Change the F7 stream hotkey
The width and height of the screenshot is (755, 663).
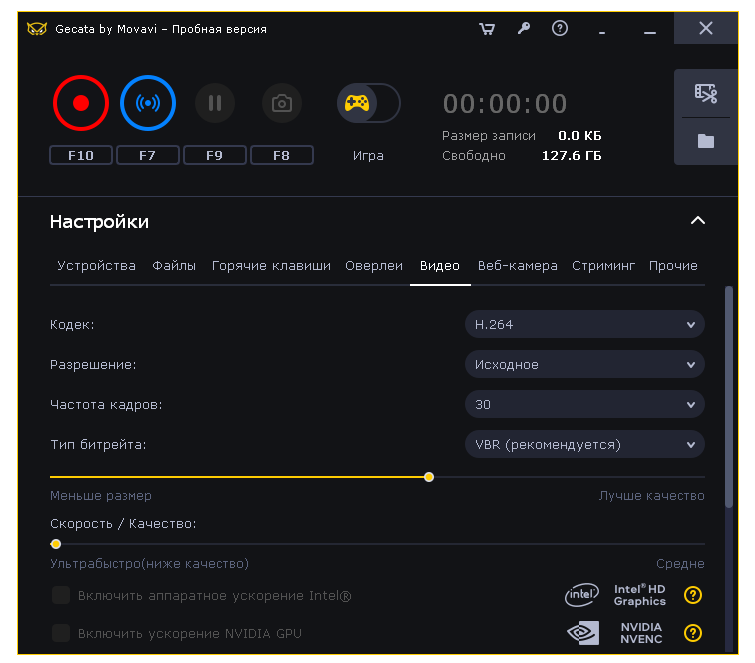click(148, 156)
